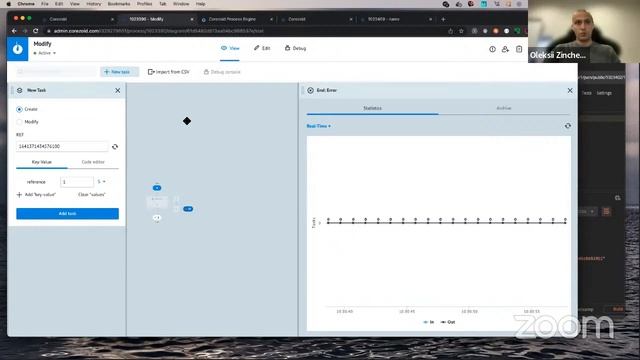Click the REF number input field
Screen dimensions: 640x360
coord(62,146)
